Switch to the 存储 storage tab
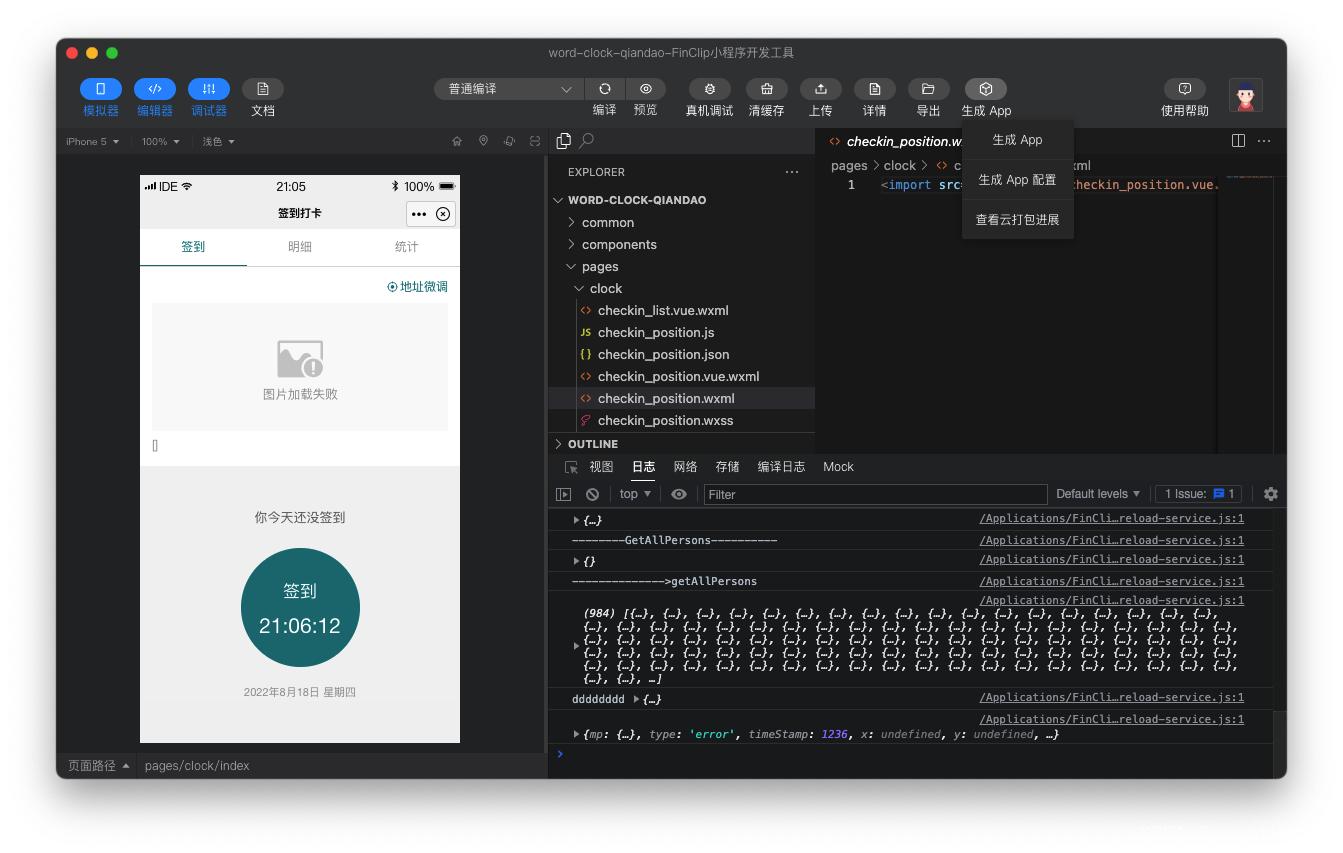Screen dimensions: 1343x853 (727, 467)
